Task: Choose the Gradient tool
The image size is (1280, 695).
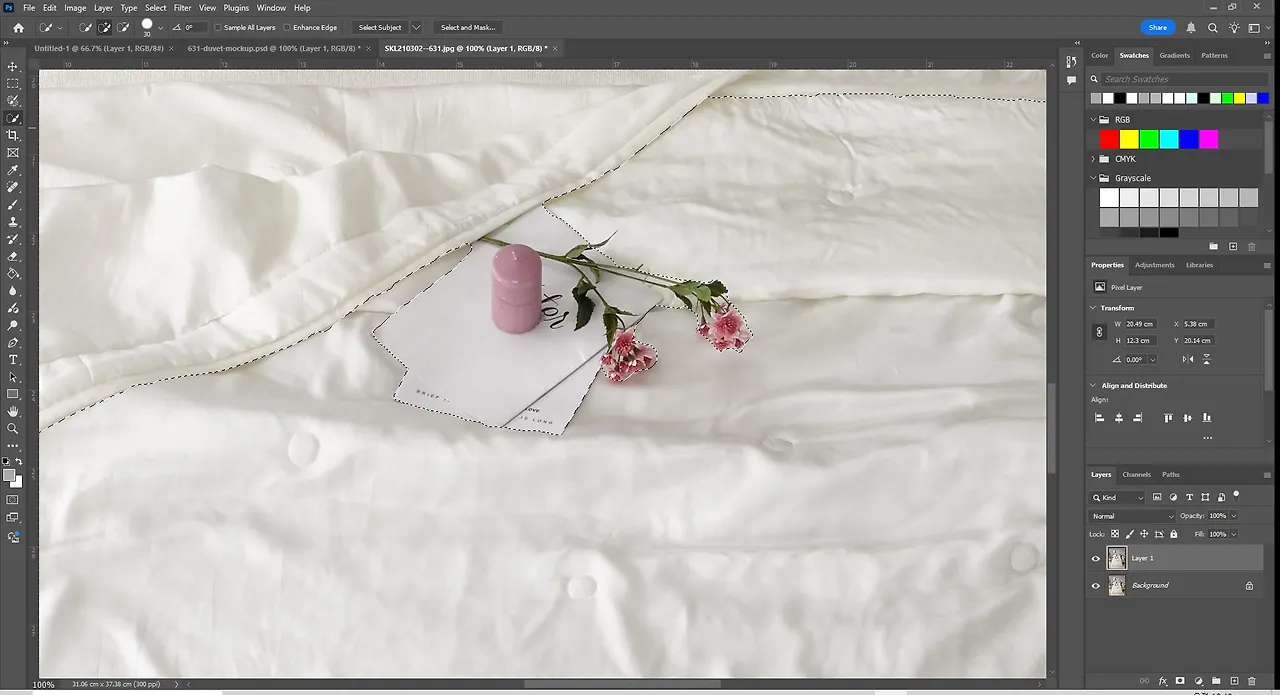Action: (13, 271)
